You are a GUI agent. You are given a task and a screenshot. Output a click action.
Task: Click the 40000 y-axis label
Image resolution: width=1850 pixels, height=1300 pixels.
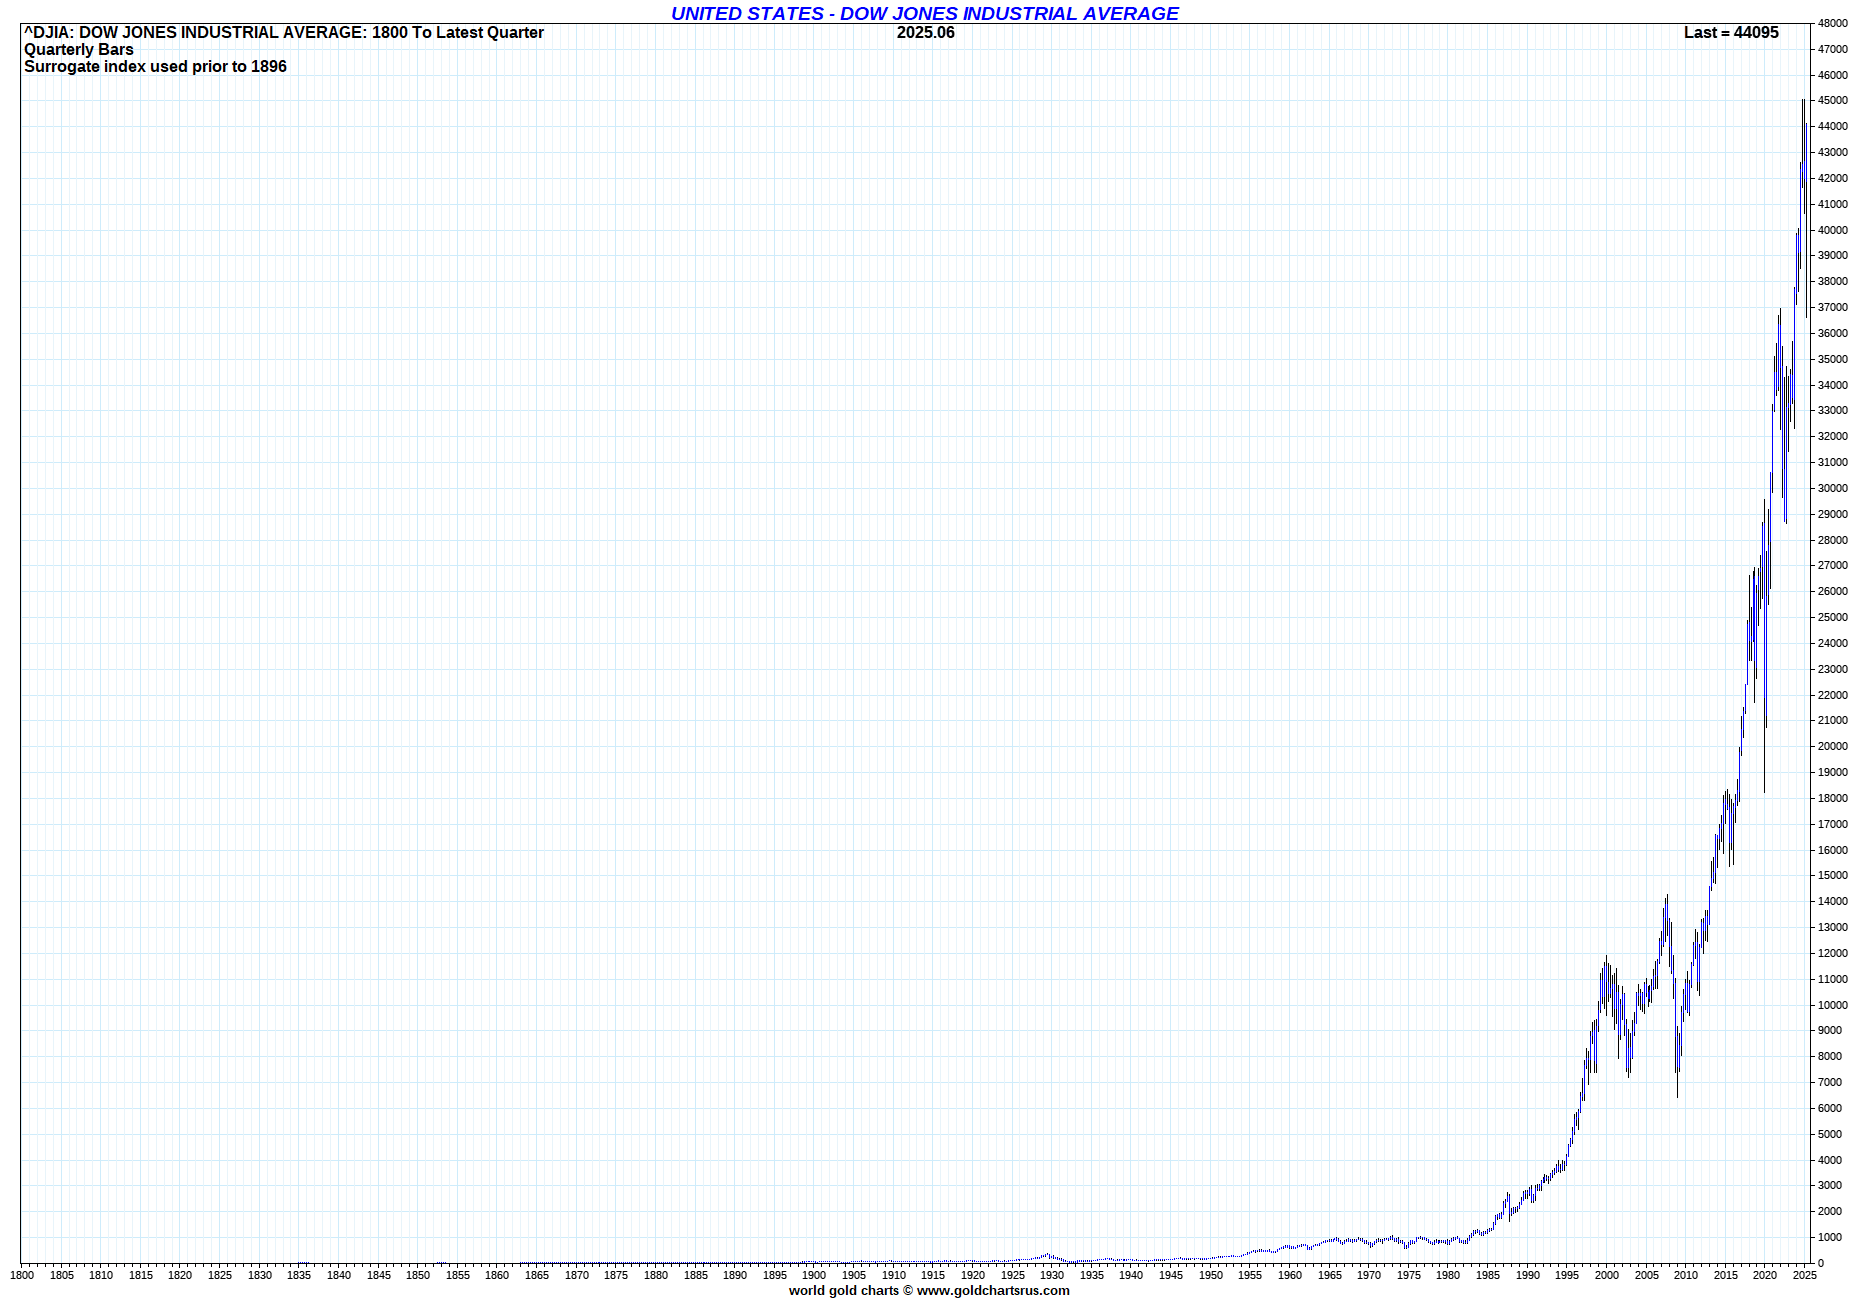pos(1833,230)
